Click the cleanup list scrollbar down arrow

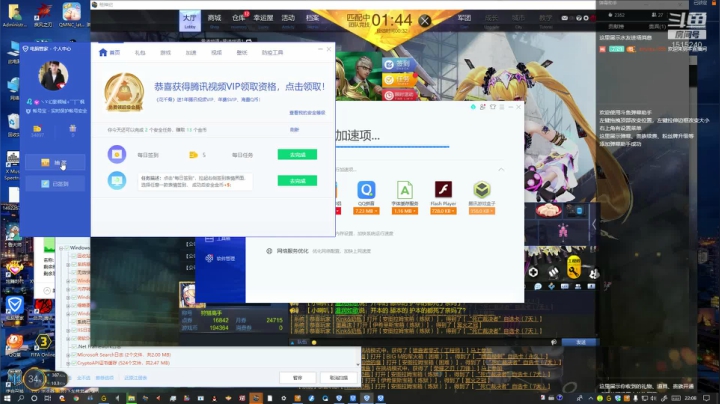[358, 365]
